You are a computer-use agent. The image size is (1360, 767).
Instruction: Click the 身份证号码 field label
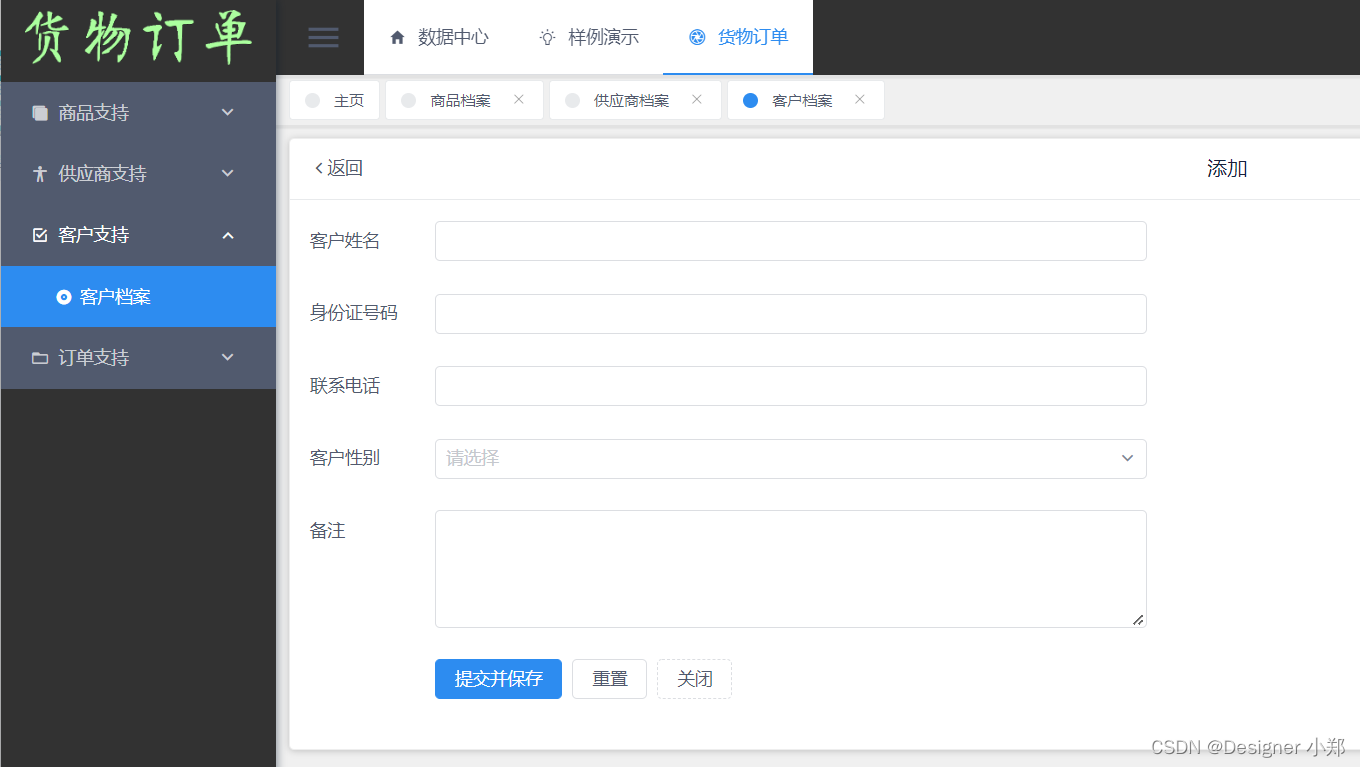354,313
